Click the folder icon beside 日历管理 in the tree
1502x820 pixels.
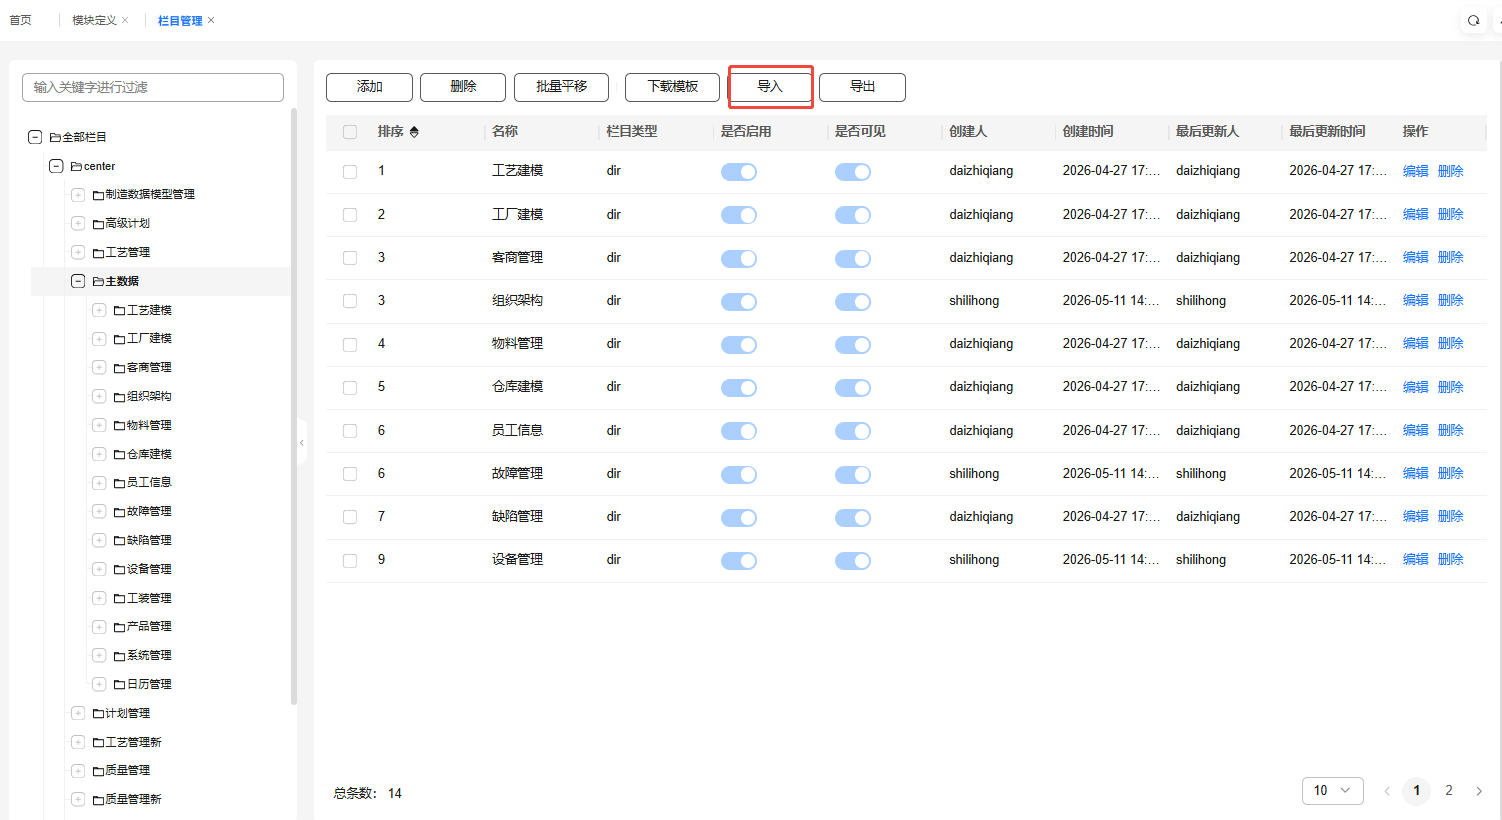[120, 684]
